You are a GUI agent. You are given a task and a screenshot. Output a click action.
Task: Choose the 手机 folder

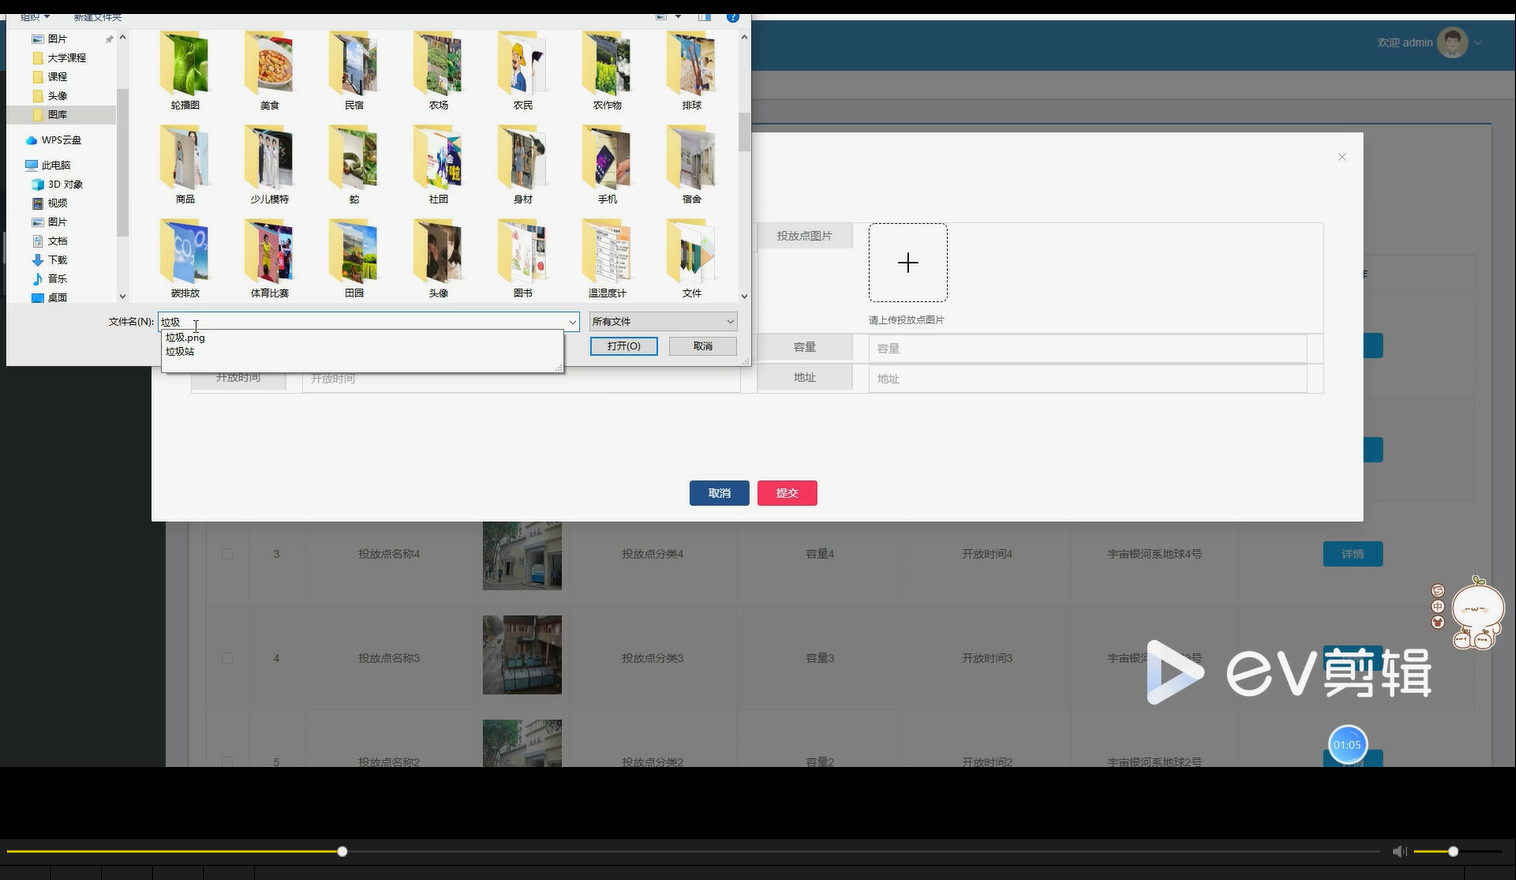607,164
